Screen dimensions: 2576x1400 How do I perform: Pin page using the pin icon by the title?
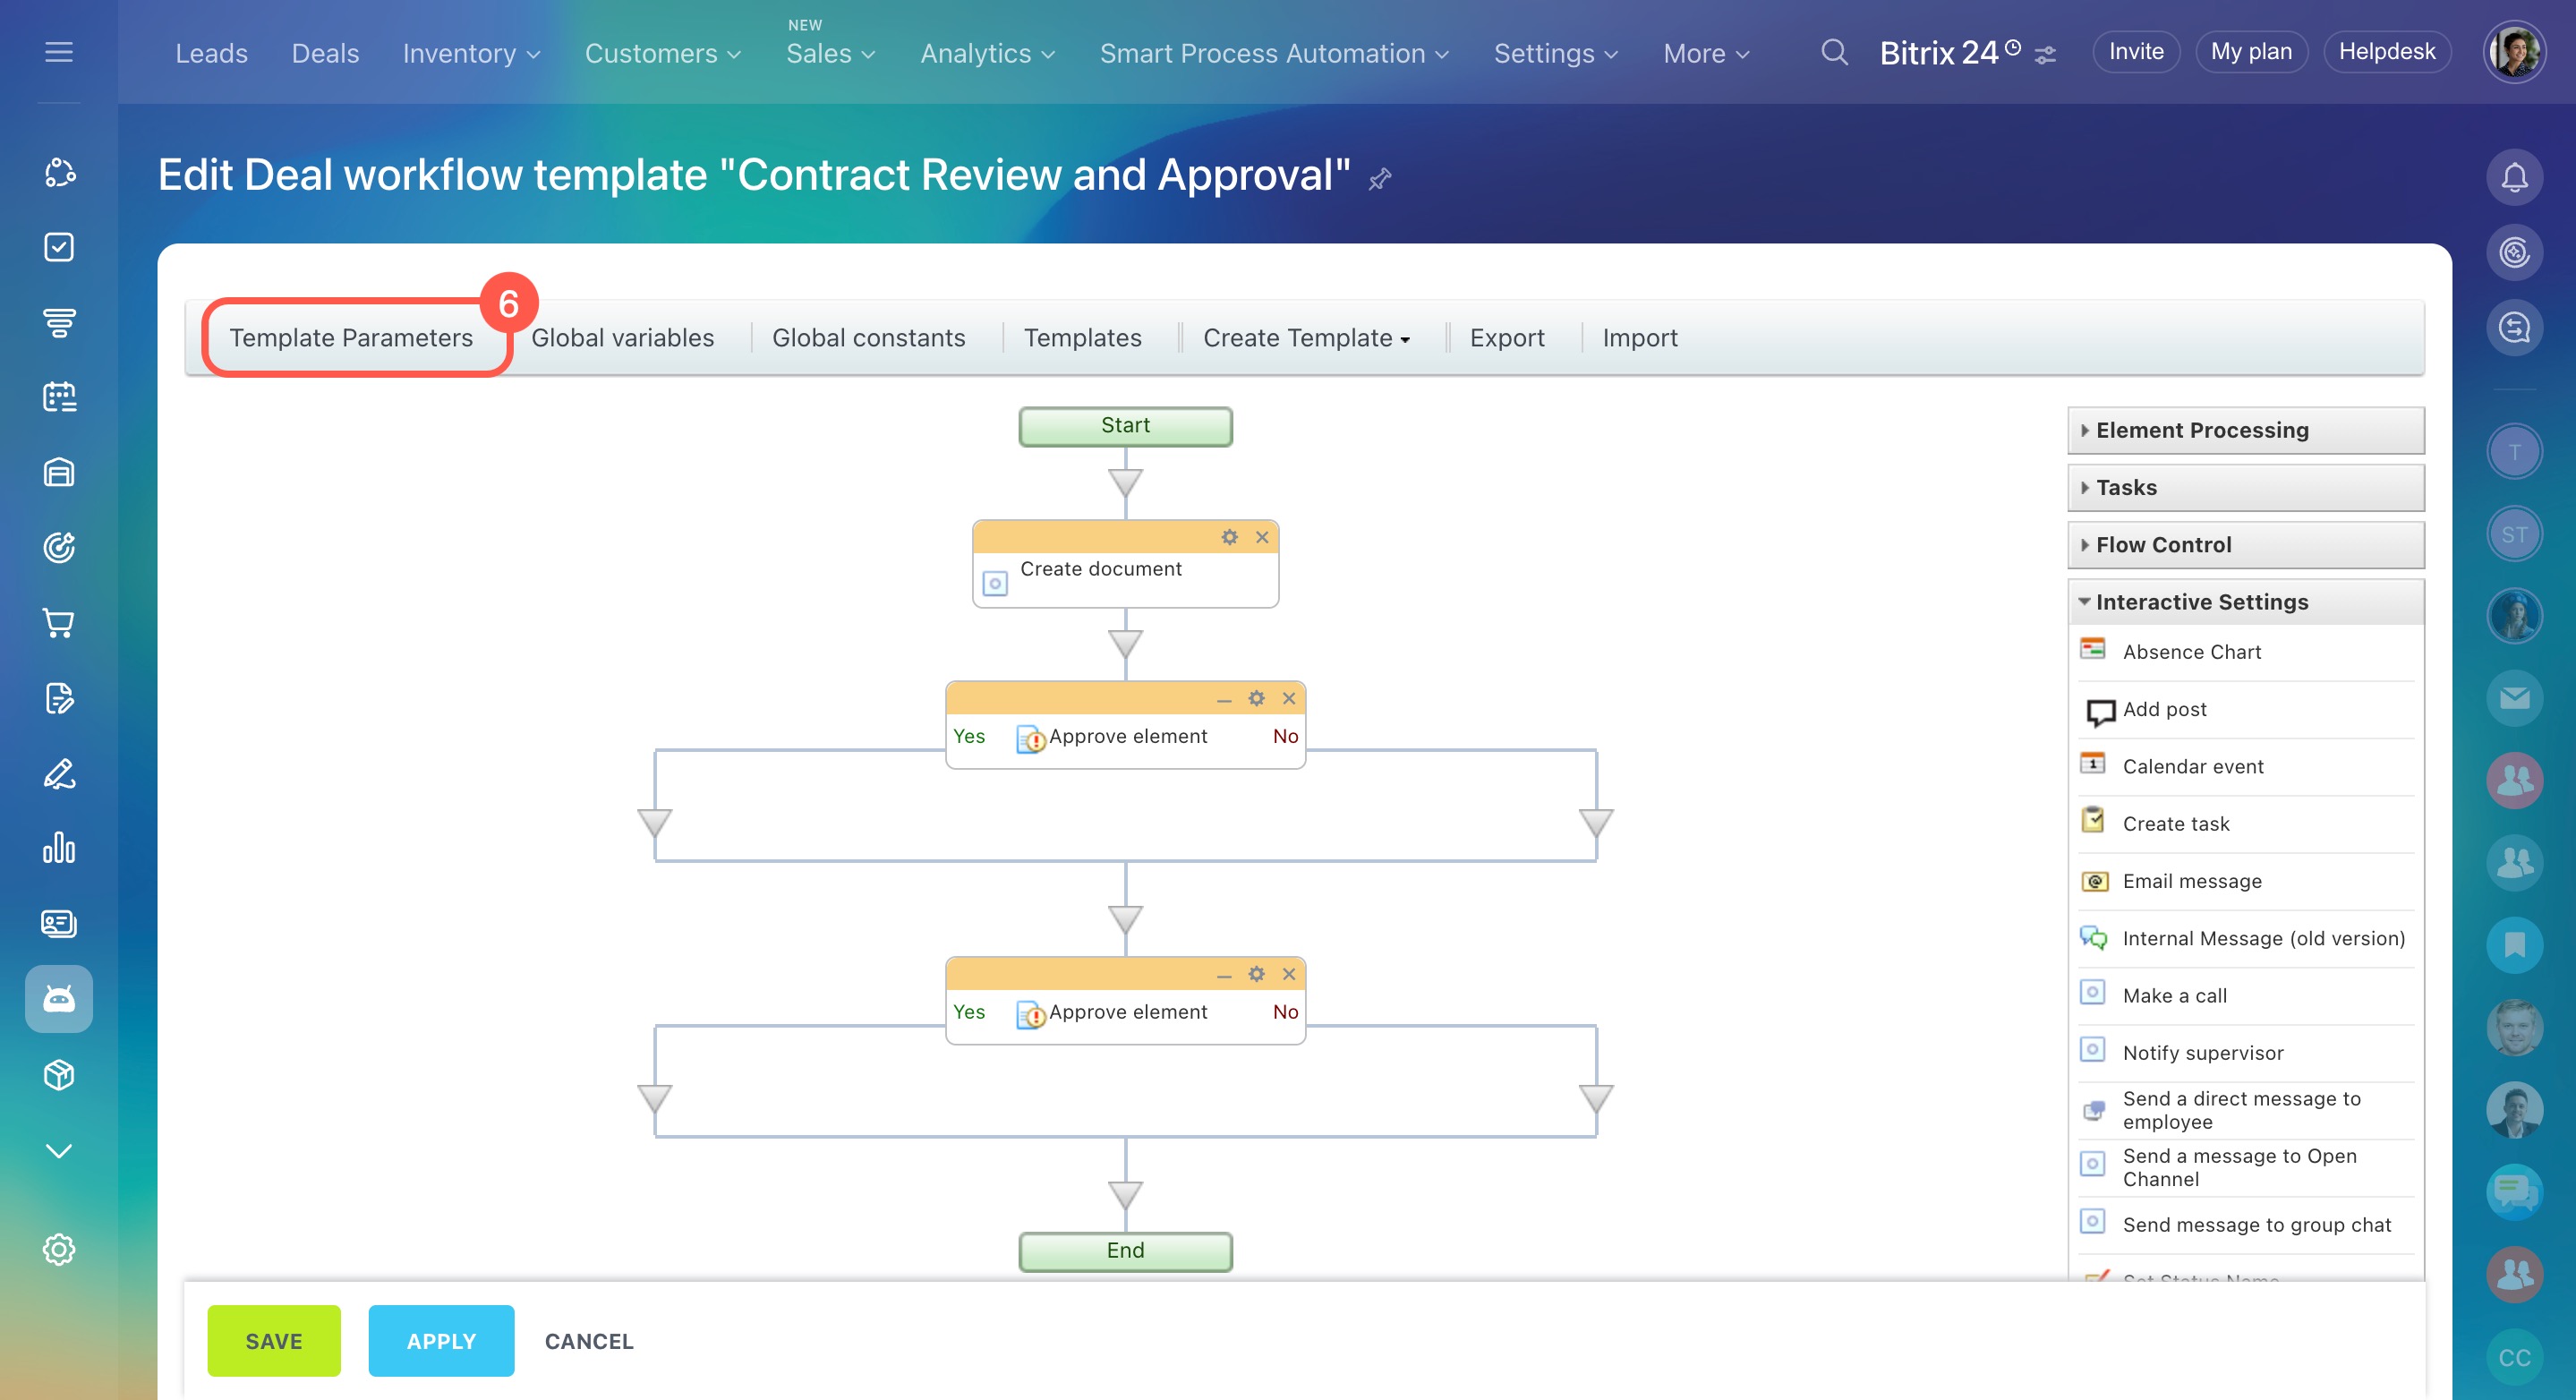1380,179
